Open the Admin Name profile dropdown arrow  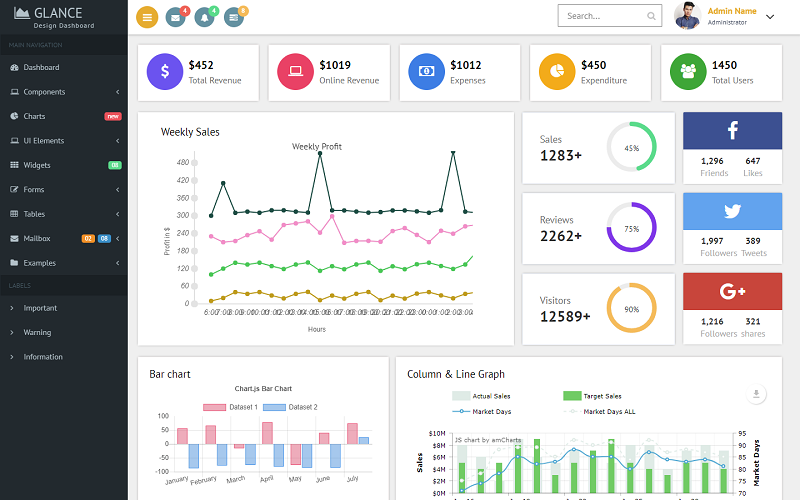coord(770,17)
